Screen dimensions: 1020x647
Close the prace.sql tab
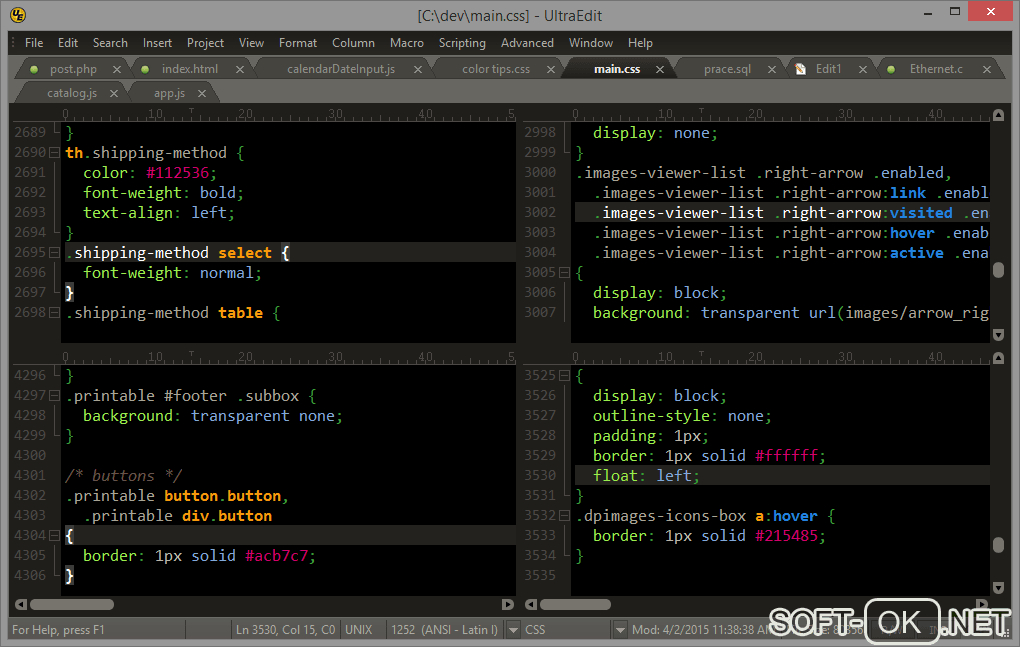pos(772,70)
